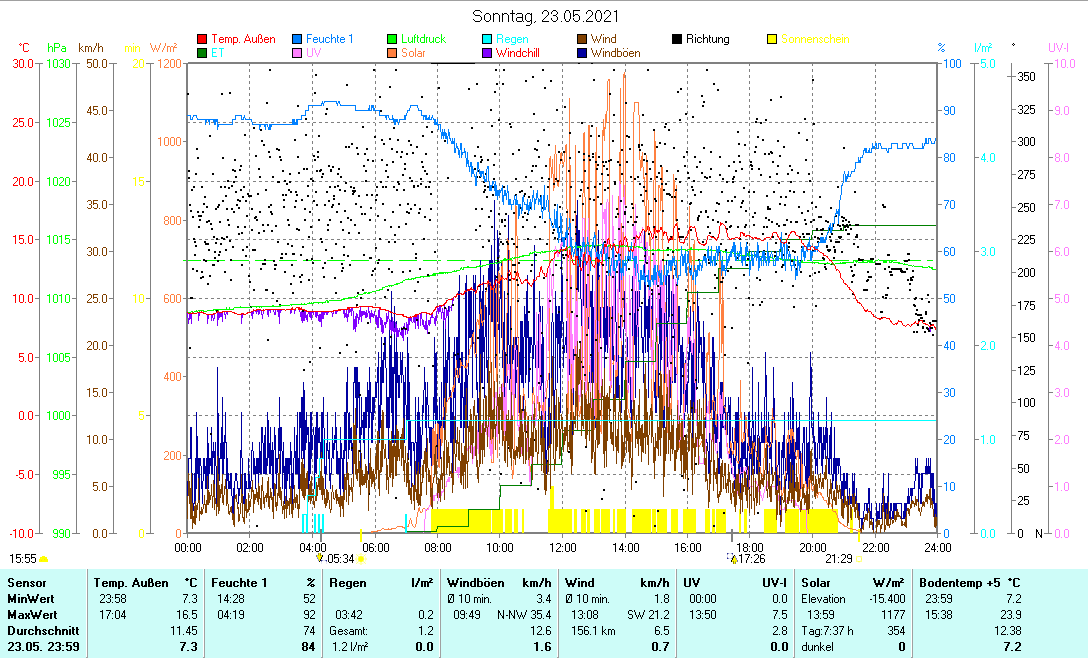
Task: Click the blue Feuchte 1 legend square
Action: click(x=298, y=40)
